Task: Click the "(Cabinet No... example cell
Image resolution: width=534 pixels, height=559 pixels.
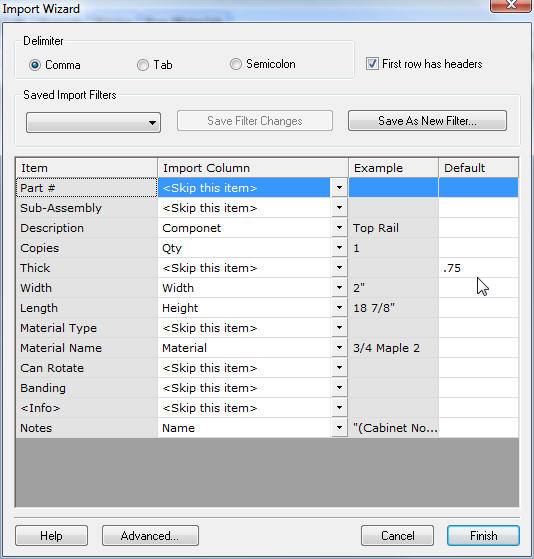Action: point(394,427)
